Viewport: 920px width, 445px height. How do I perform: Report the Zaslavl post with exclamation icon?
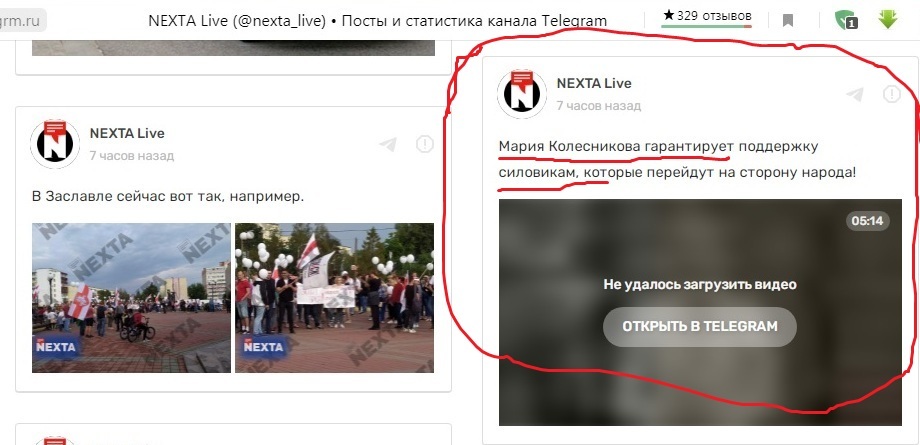click(425, 144)
